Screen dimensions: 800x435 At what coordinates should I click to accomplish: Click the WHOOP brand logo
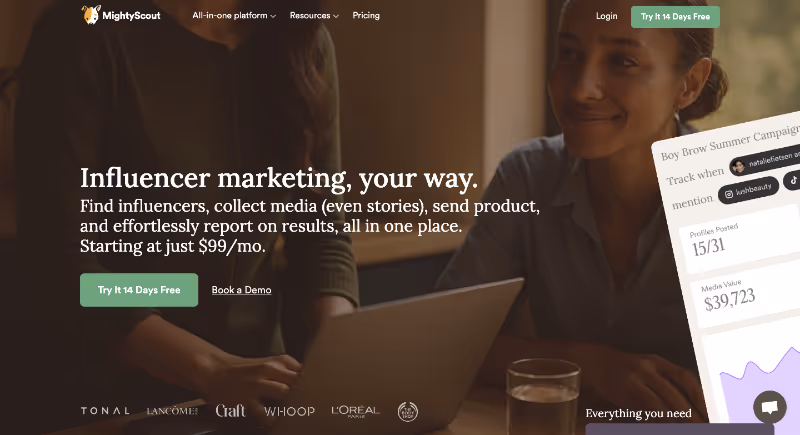[289, 411]
